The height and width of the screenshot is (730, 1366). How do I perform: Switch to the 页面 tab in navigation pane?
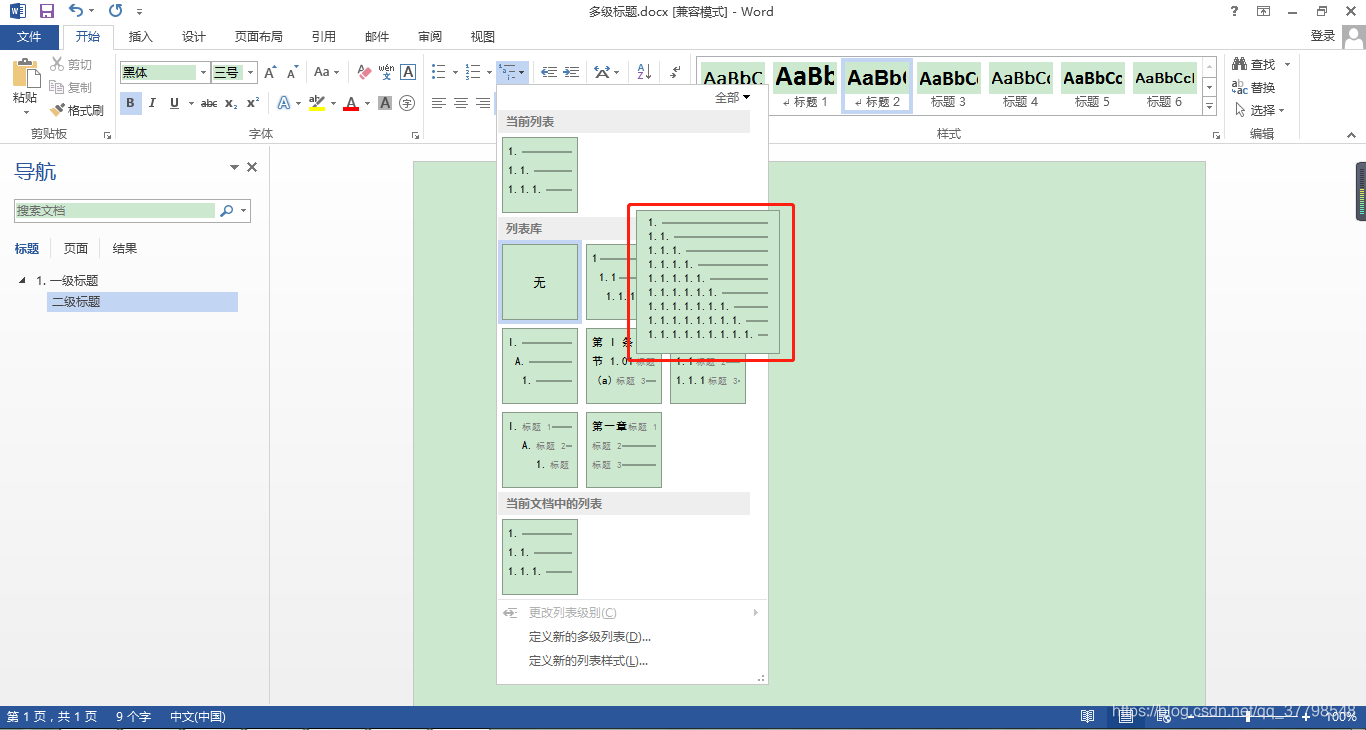click(x=76, y=249)
